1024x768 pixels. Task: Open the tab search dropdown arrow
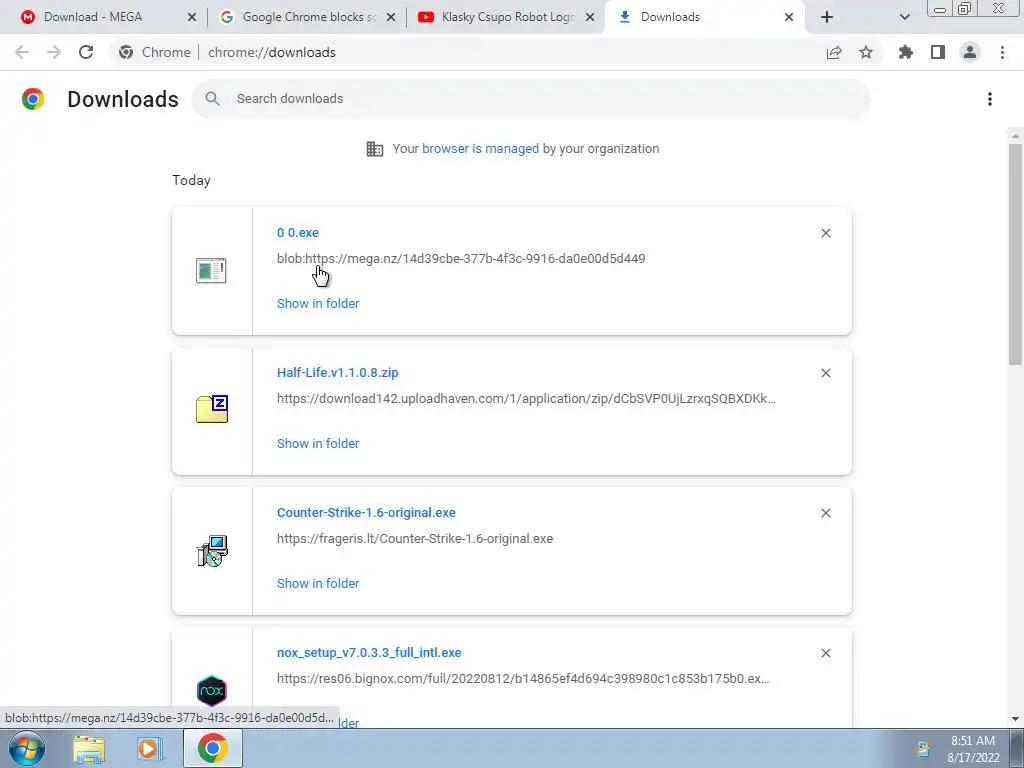[x=904, y=17]
